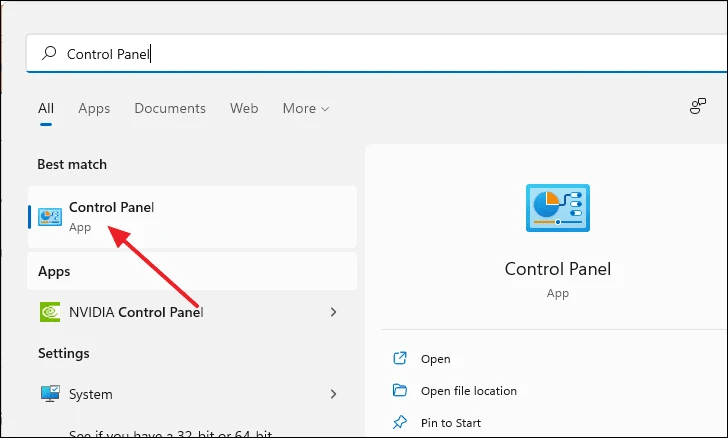Switch to the Apps tab

tap(94, 108)
